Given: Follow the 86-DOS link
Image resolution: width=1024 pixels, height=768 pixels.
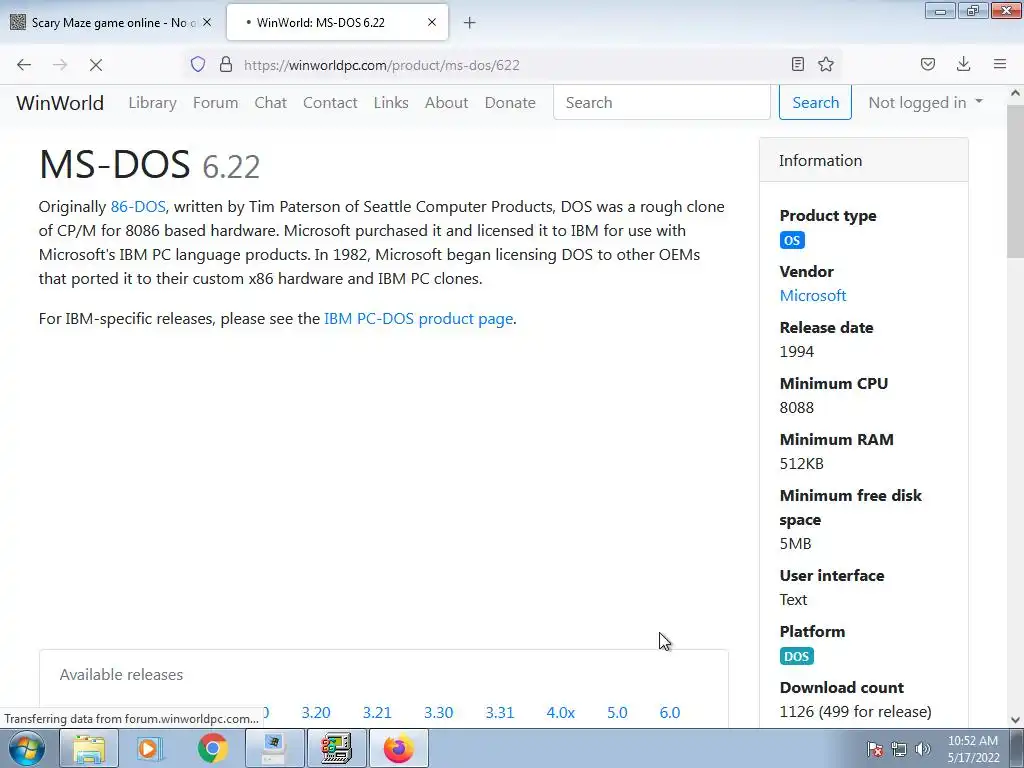Looking at the screenshot, I should [138, 206].
